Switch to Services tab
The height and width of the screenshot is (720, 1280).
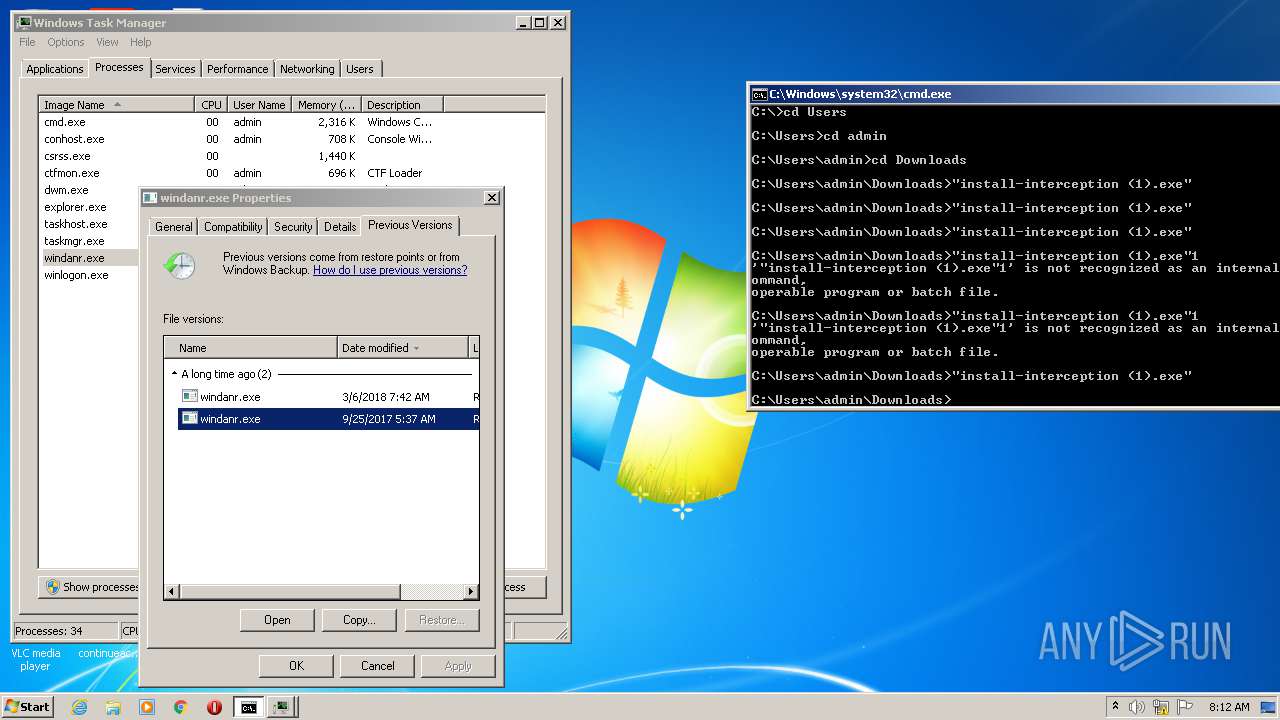[175, 69]
